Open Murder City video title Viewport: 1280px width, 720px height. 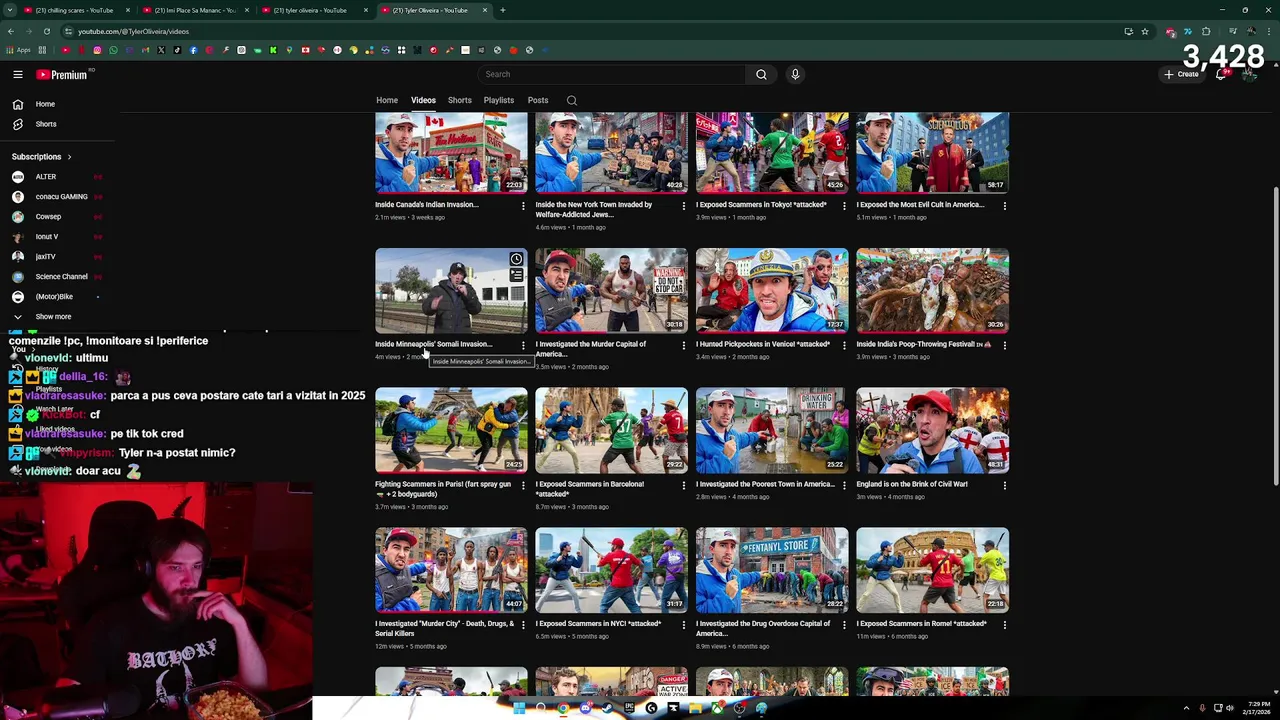click(444, 629)
